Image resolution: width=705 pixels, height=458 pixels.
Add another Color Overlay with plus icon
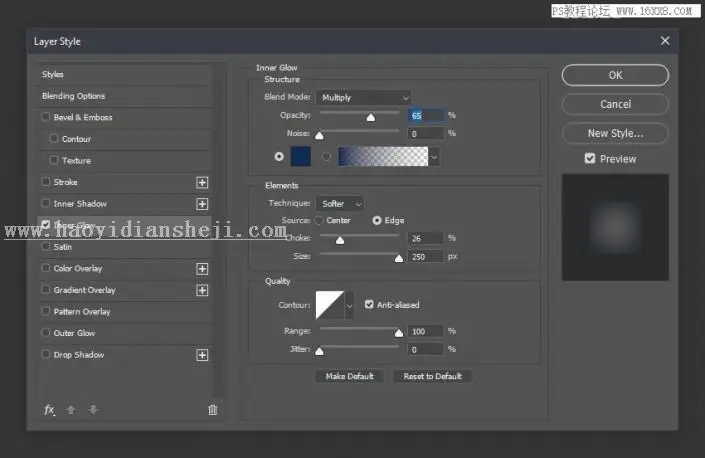pos(202,269)
